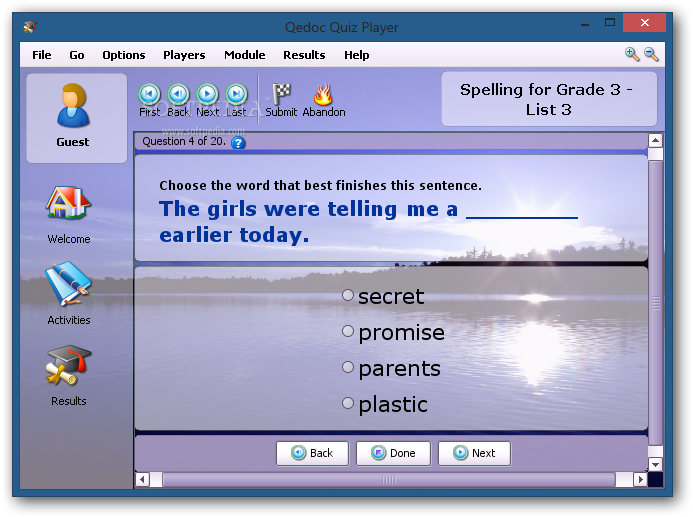
Task: Submit the quiz with checkered flag icon
Action: [281, 94]
